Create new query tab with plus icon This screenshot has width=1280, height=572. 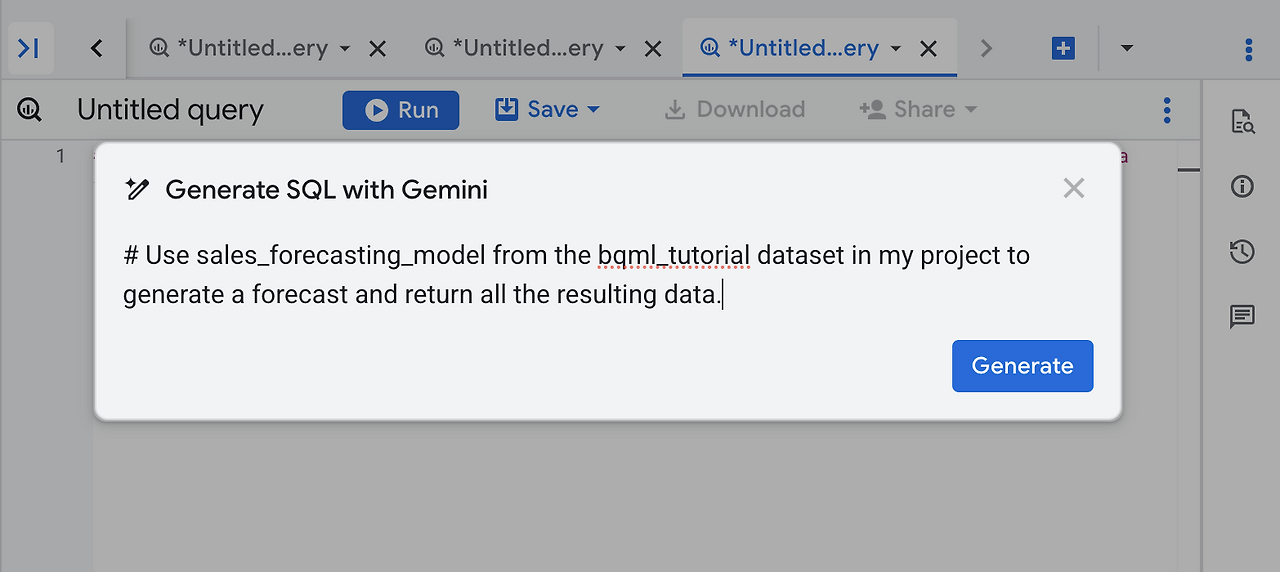[x=1063, y=48]
